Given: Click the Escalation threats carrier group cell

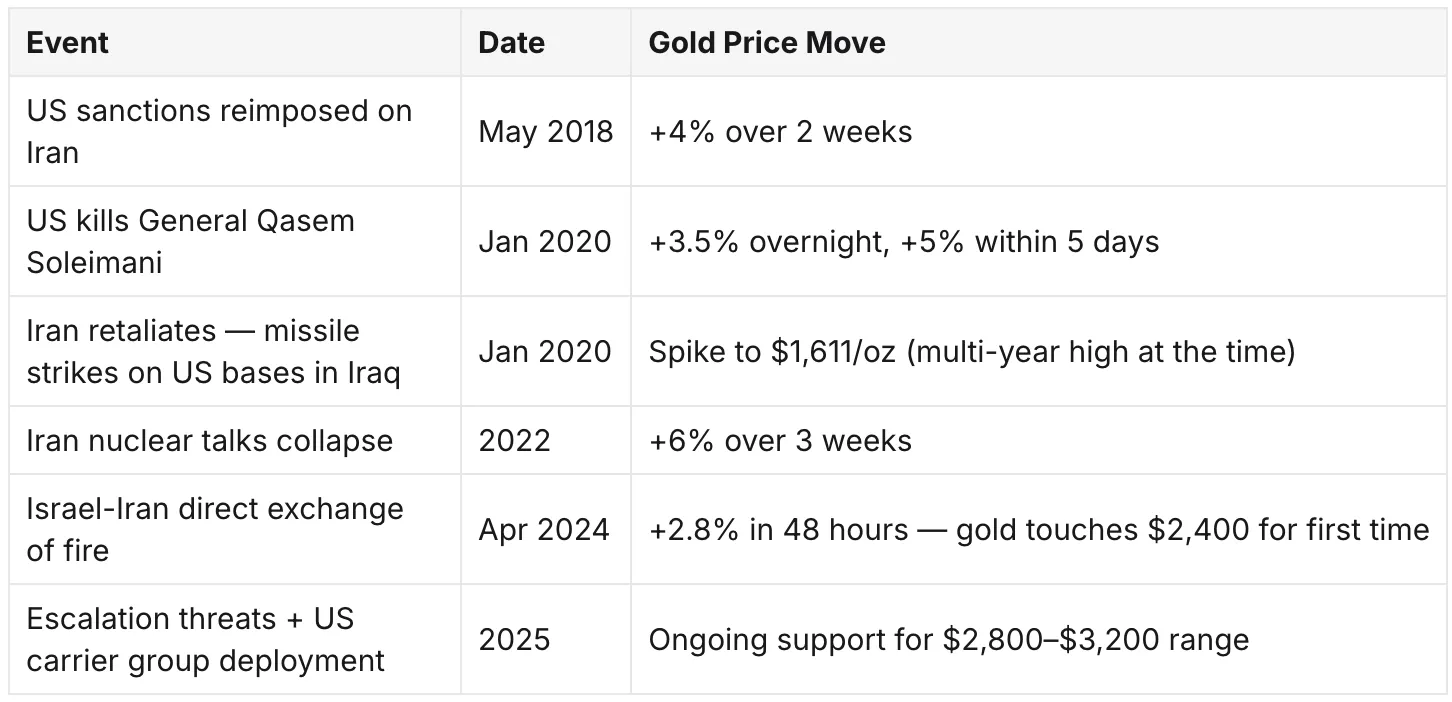Looking at the screenshot, I should [235, 639].
